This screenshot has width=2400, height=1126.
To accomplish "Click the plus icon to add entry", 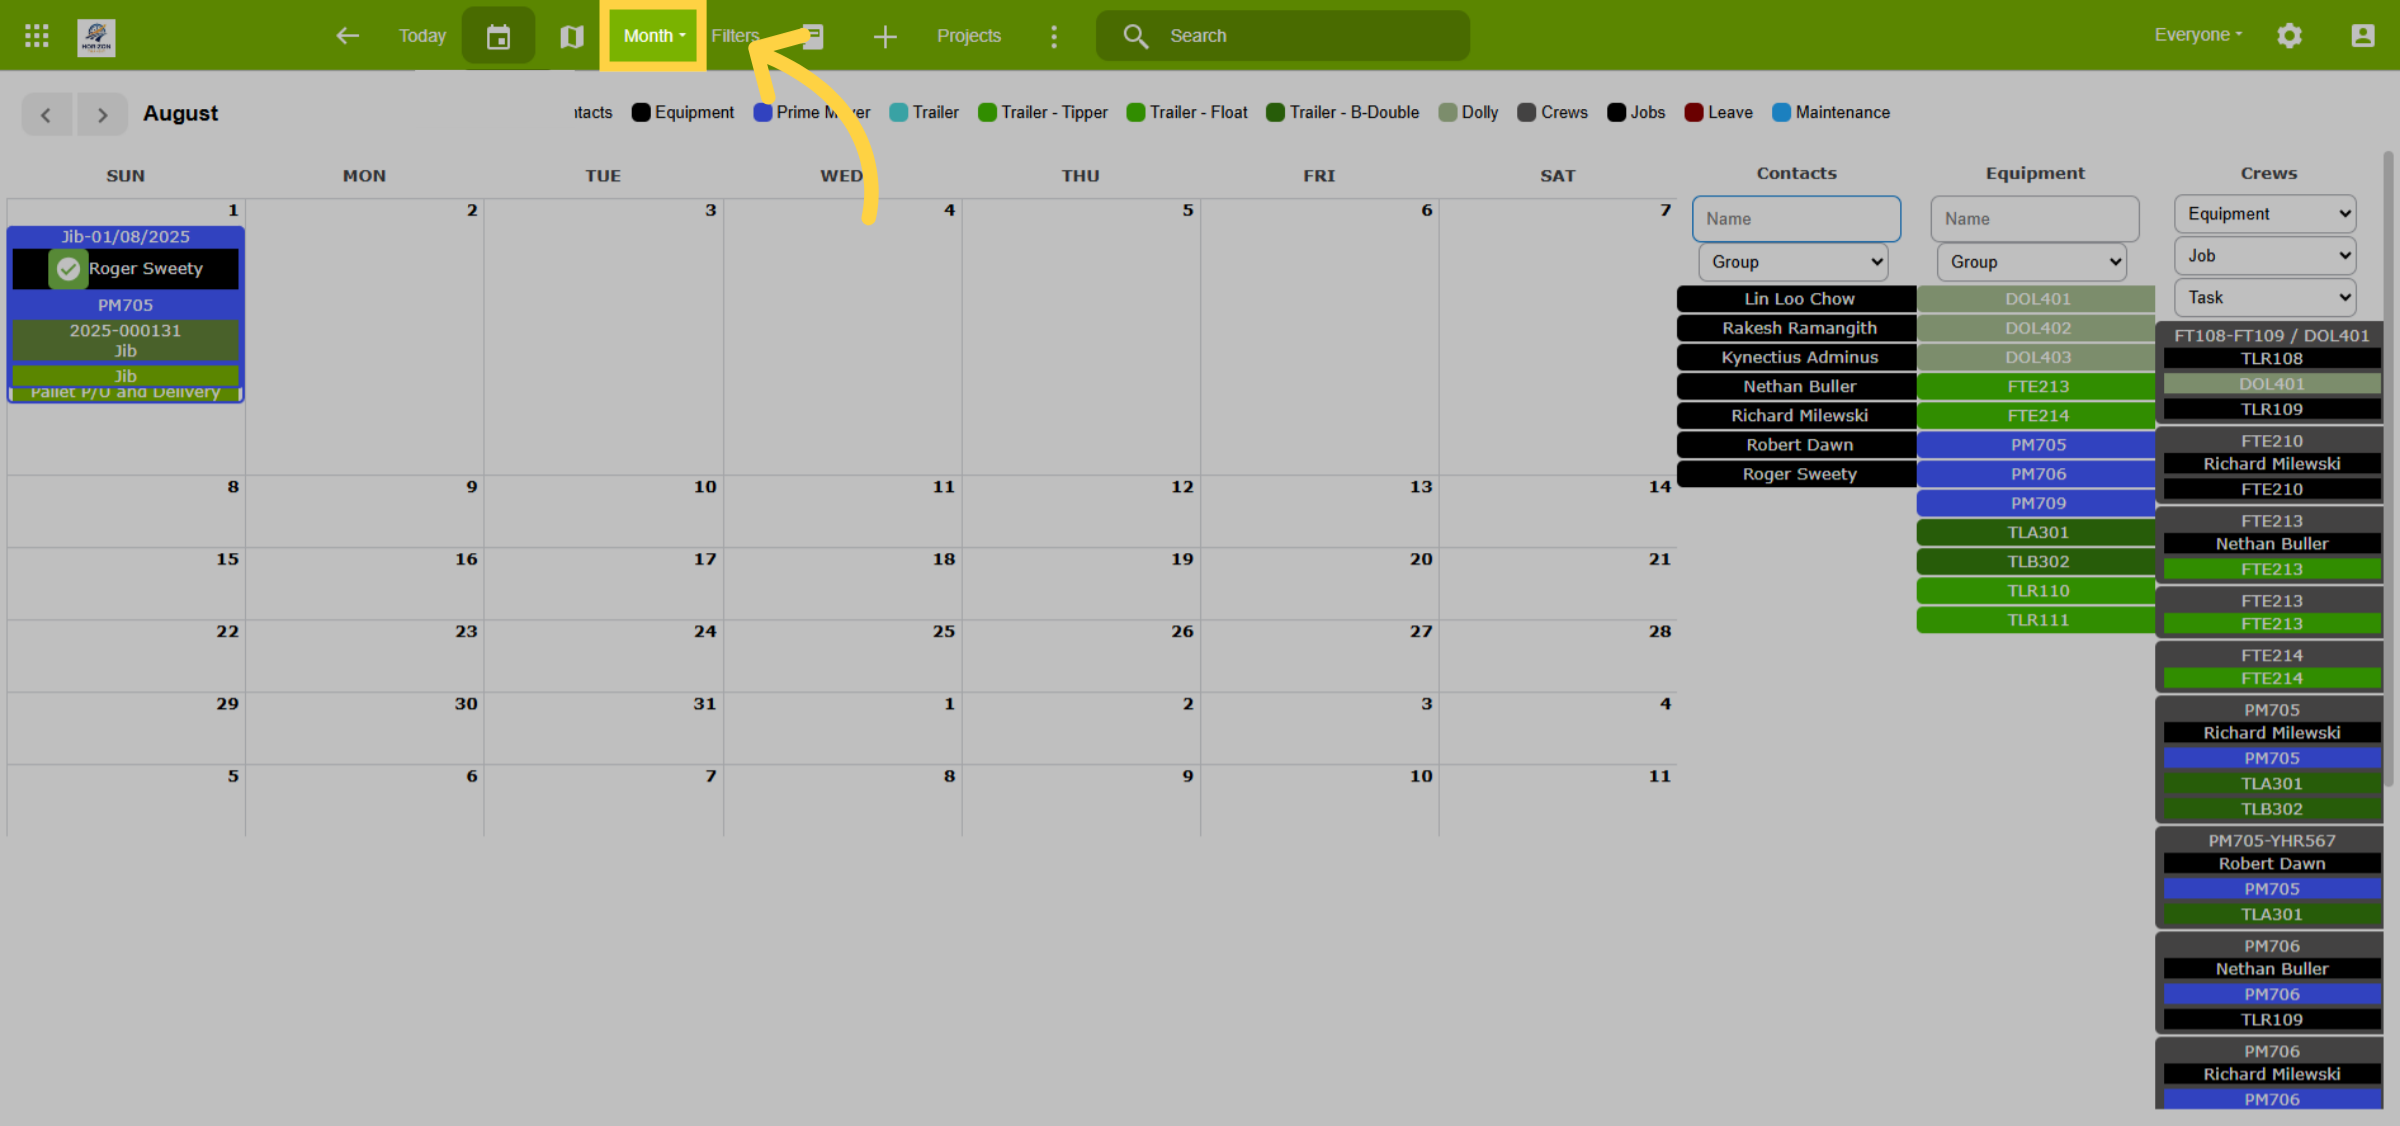I will [884, 36].
